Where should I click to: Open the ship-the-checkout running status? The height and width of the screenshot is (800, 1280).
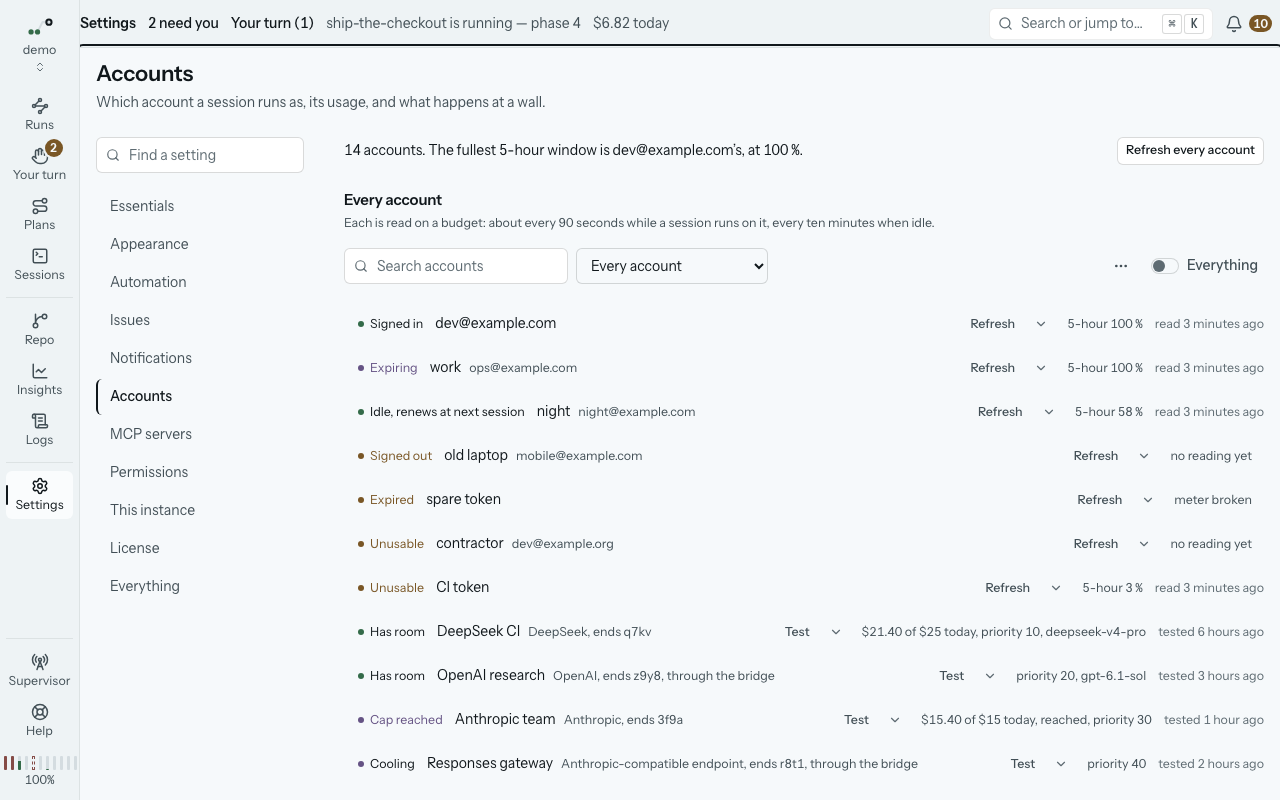[x=453, y=23]
